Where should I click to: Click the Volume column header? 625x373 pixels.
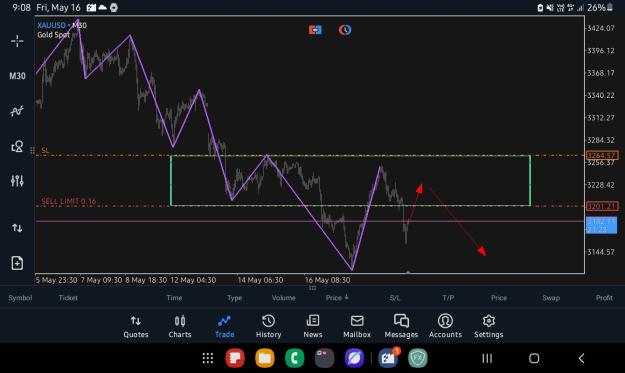[x=283, y=298]
